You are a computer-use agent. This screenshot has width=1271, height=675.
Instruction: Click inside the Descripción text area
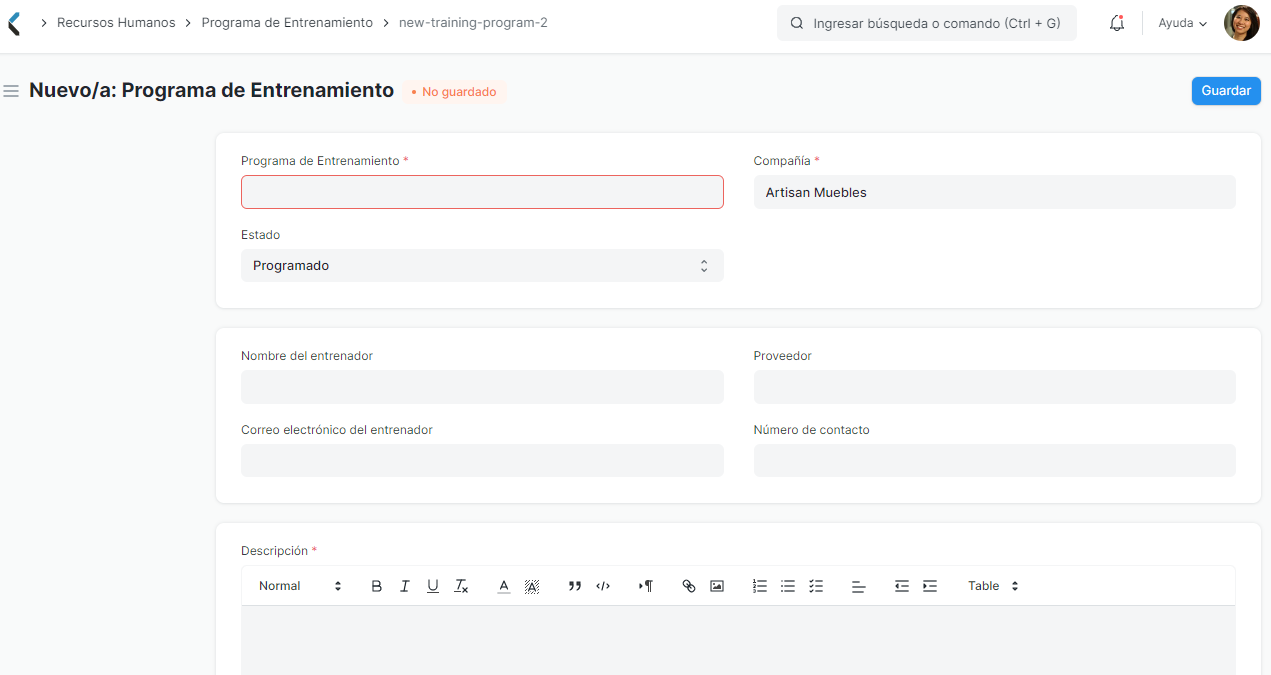point(738,640)
